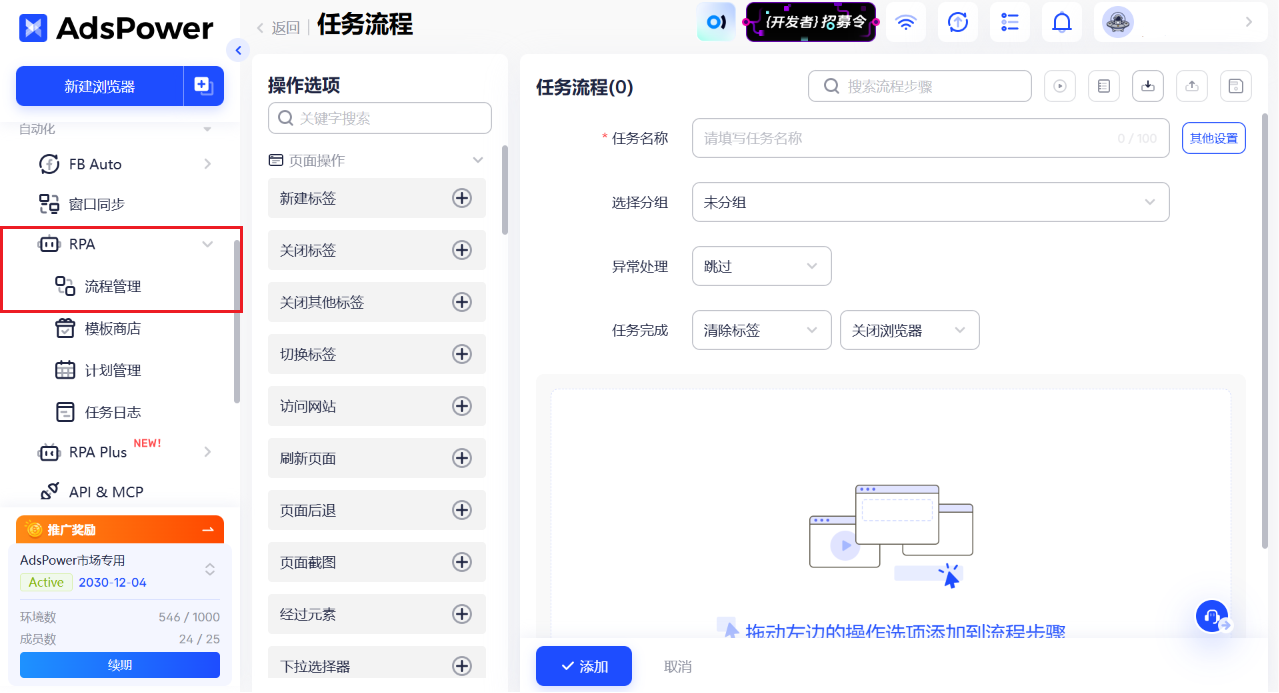Click the 新建浏览器 button
This screenshot has width=1279, height=693.
(99, 86)
